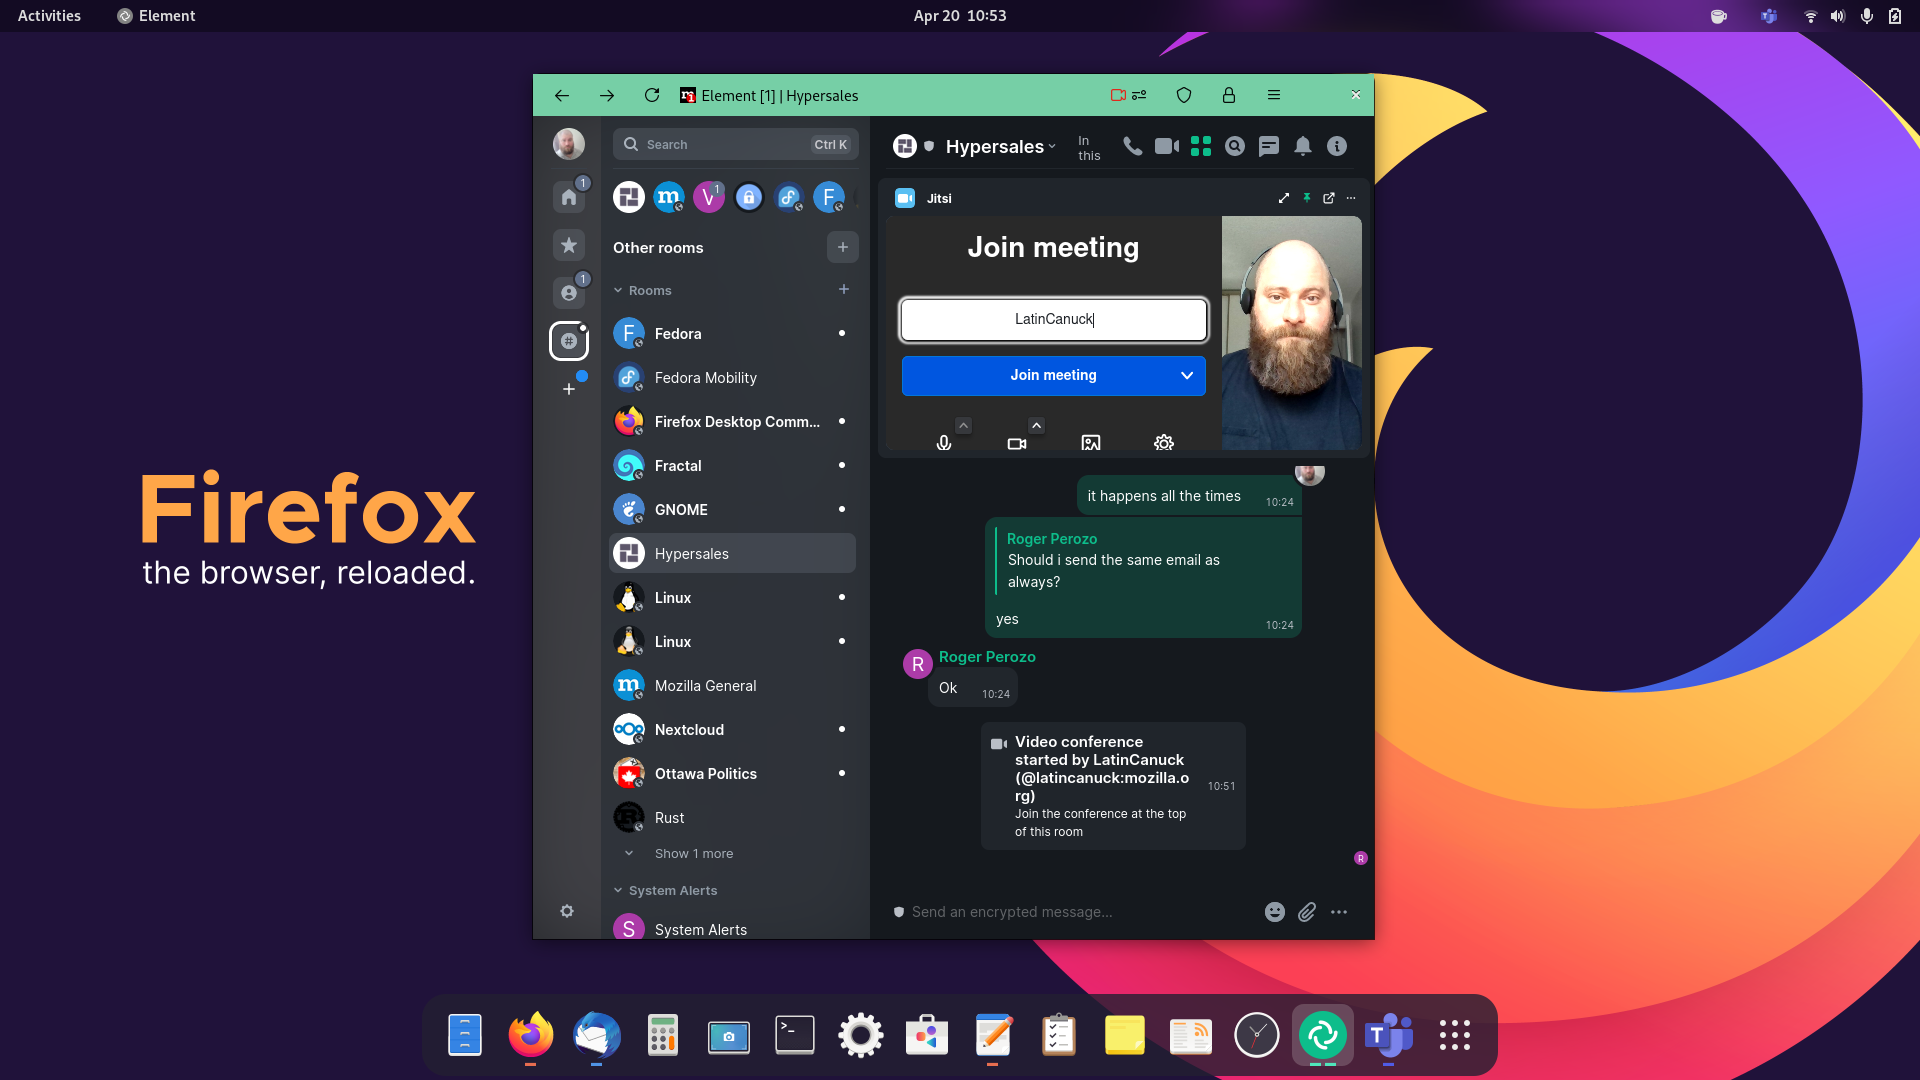Toggle Jitsi camera on or off
1920x1080 pixels.
1017,443
